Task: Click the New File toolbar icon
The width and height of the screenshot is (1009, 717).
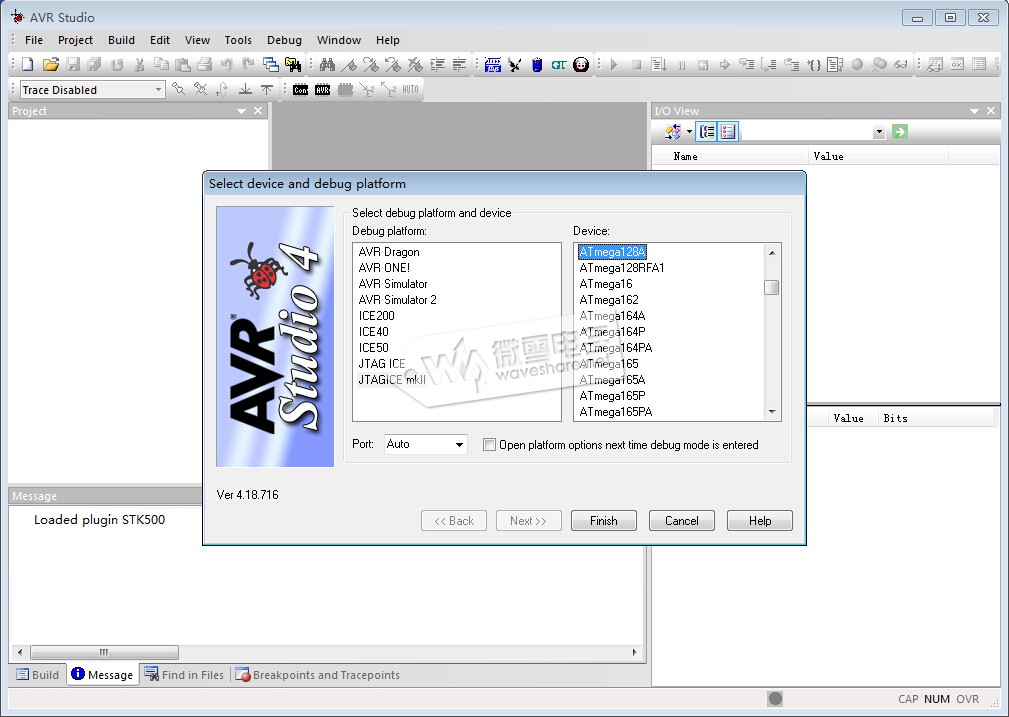Action: pos(27,65)
